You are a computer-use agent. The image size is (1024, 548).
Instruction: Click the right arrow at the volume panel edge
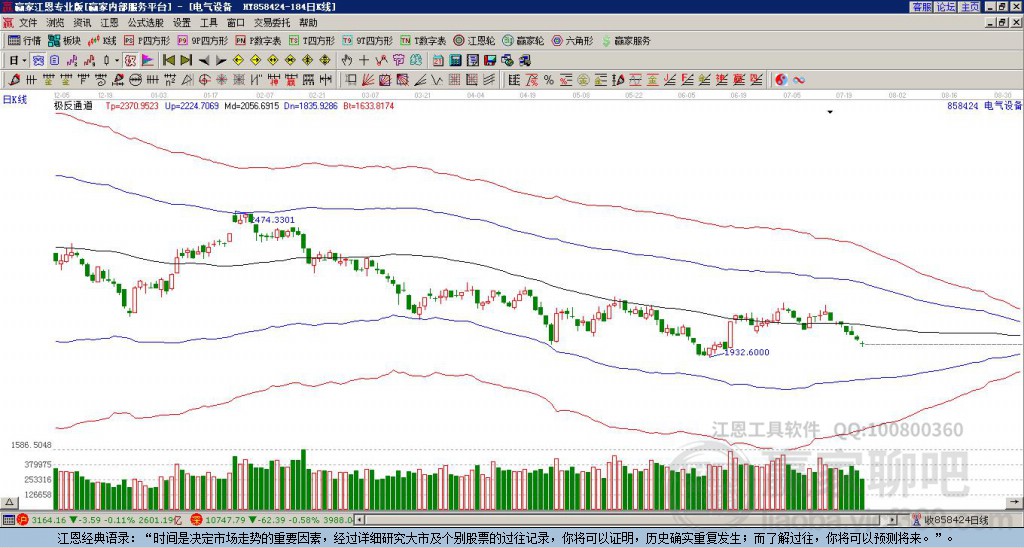tap(1014, 503)
